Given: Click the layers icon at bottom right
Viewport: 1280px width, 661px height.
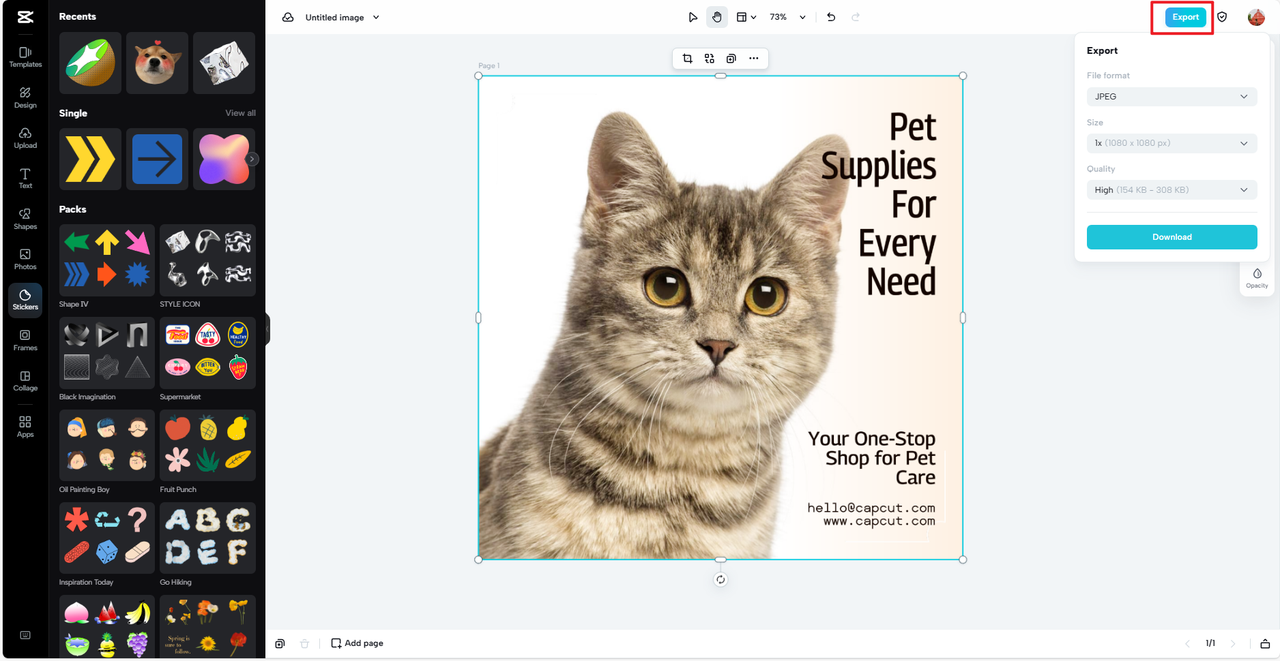Looking at the screenshot, I should (1265, 643).
